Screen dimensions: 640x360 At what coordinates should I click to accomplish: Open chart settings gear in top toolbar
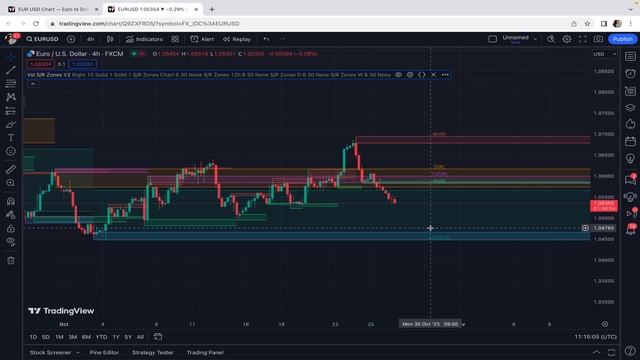pyautogui.click(x=567, y=39)
